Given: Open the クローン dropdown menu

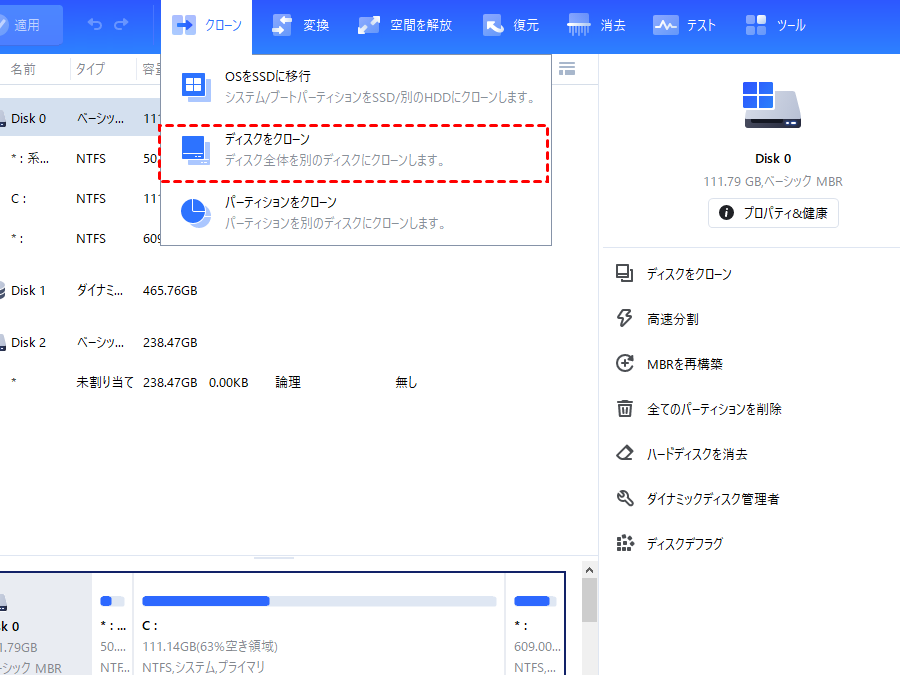Looking at the screenshot, I should coord(207,25).
